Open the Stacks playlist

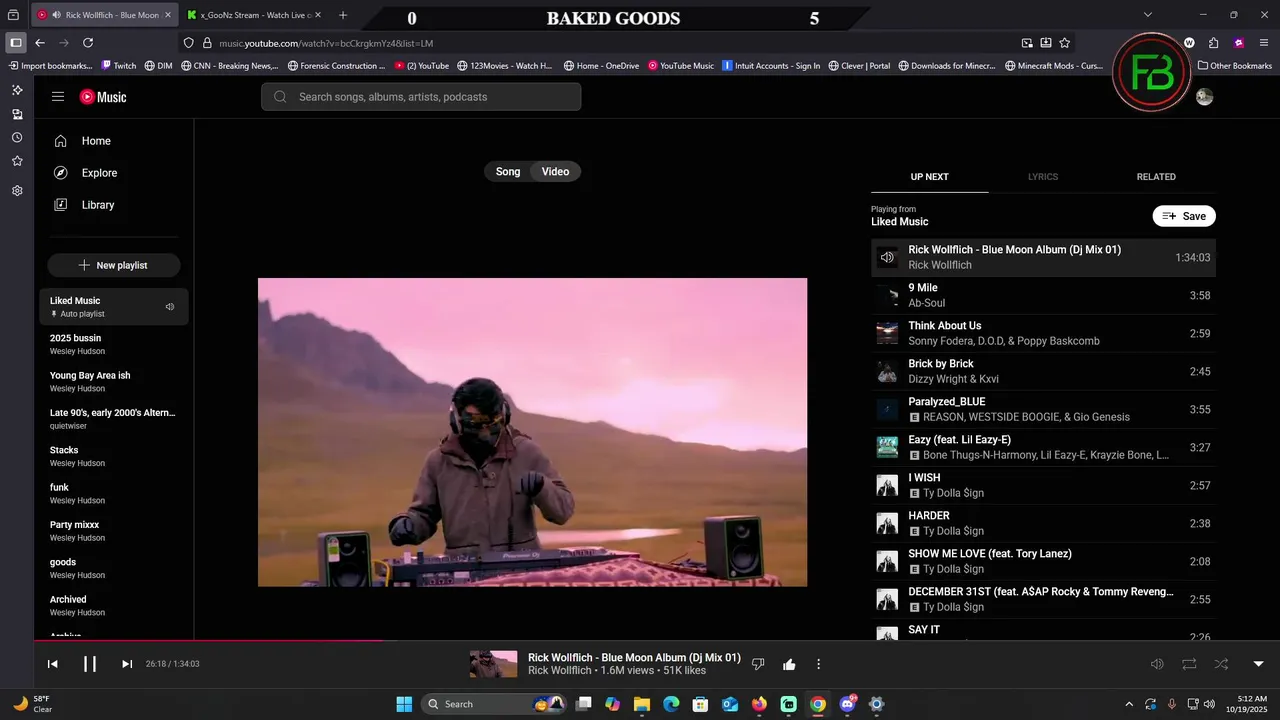tap(114, 456)
